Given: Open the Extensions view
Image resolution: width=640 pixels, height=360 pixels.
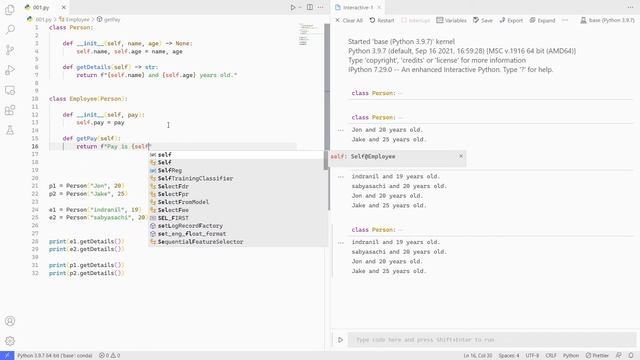Looking at the screenshot, I should tap(10, 110).
